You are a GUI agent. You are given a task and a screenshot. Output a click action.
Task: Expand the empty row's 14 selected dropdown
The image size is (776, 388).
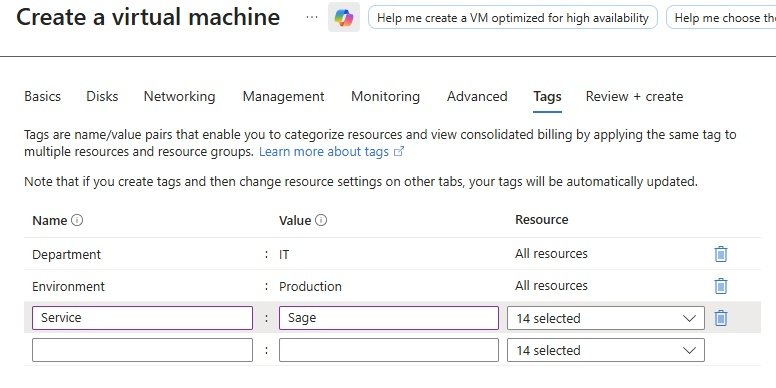[x=605, y=350]
